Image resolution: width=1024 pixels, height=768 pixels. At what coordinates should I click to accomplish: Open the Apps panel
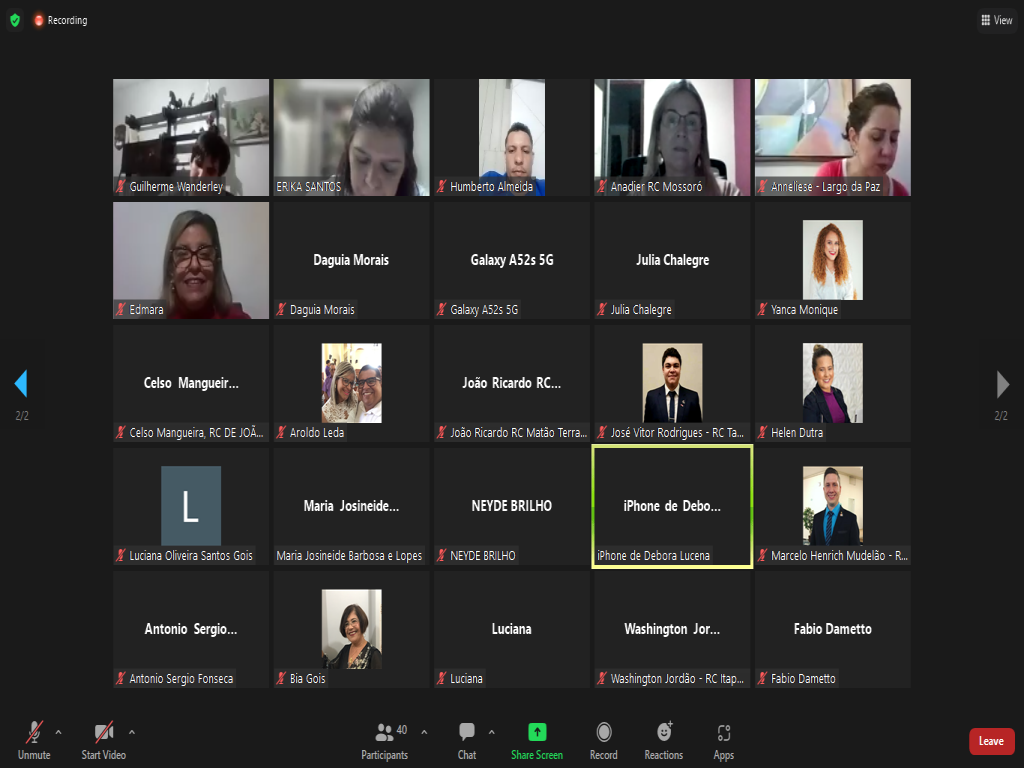(724, 741)
